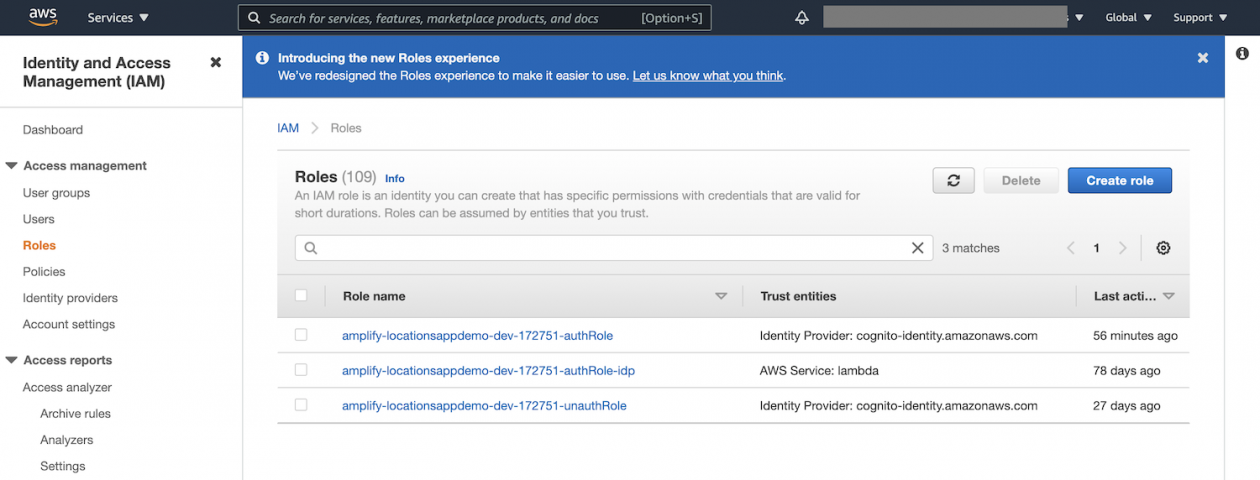Click trust entity cell of authRole row
This screenshot has width=1260, height=480.
(899, 336)
